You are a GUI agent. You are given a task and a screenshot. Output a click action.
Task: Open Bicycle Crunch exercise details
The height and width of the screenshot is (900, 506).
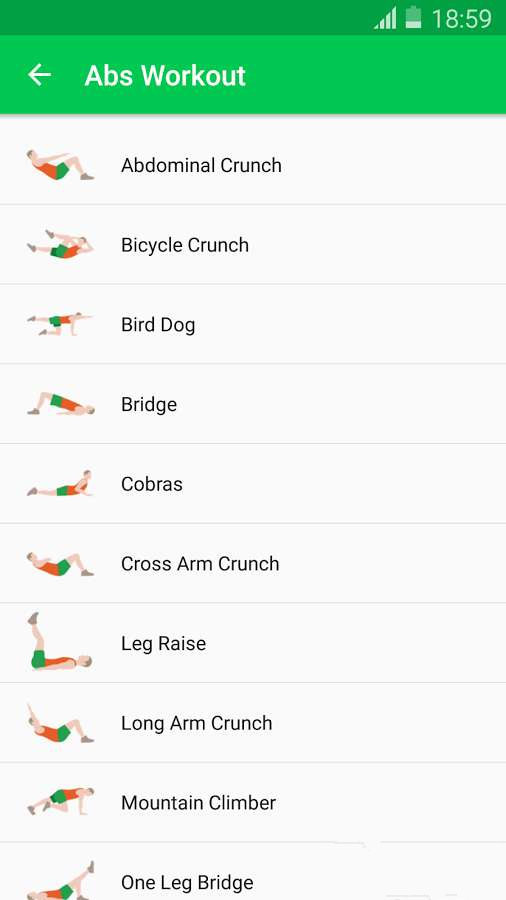(x=253, y=245)
